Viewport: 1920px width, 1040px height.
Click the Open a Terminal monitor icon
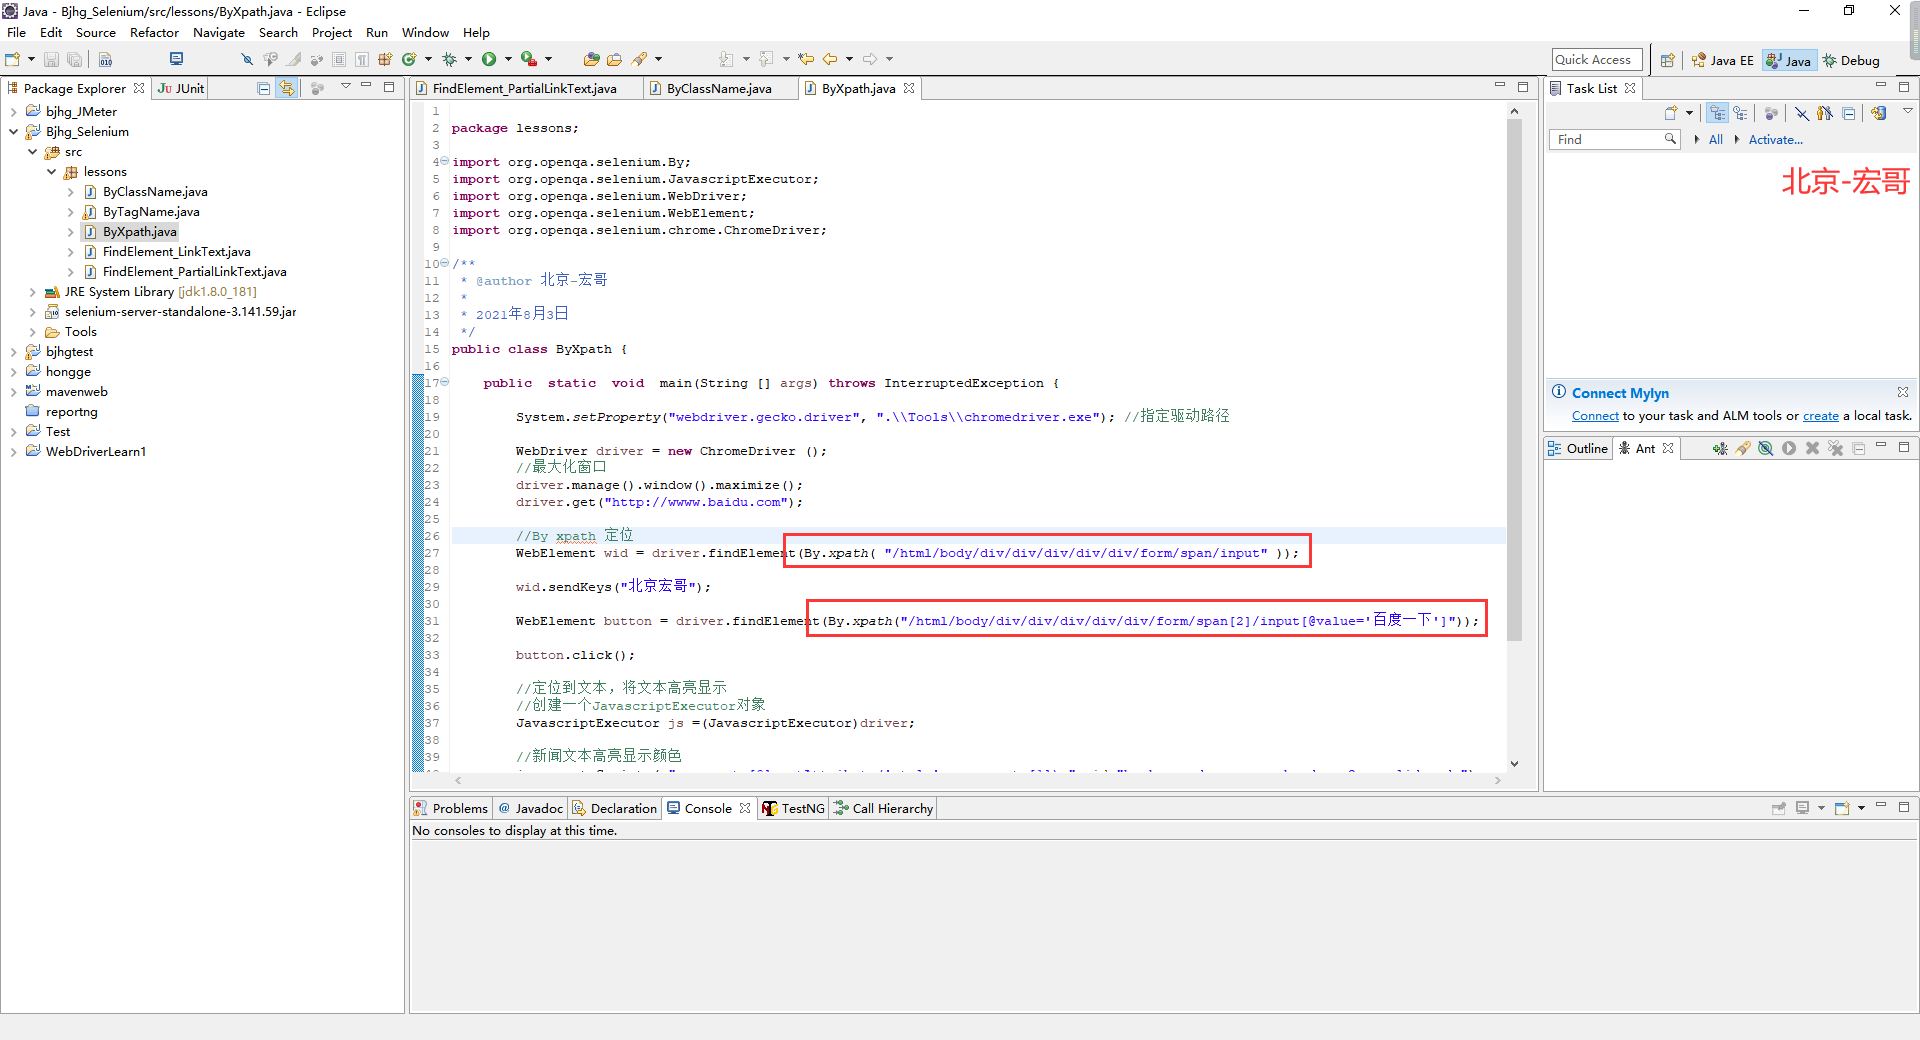coord(177,59)
